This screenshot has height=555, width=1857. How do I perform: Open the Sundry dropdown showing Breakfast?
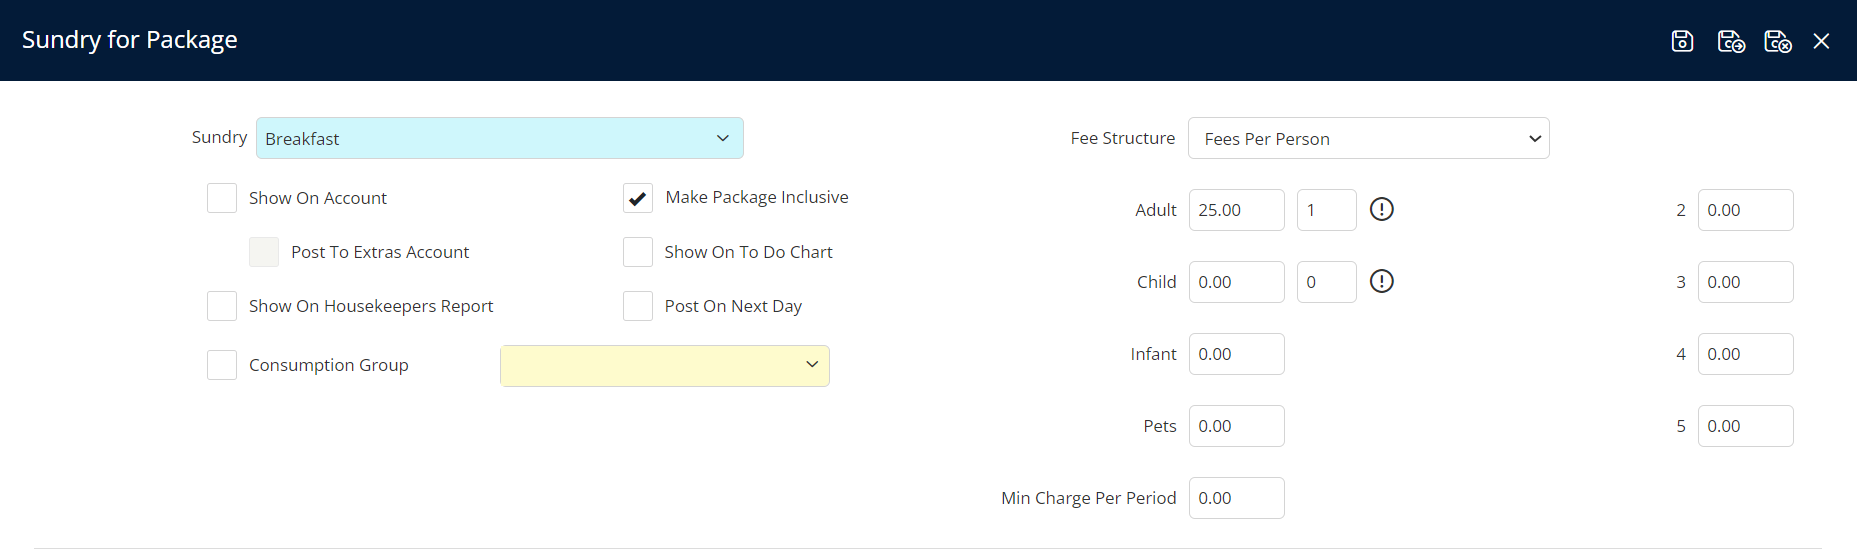pos(499,138)
